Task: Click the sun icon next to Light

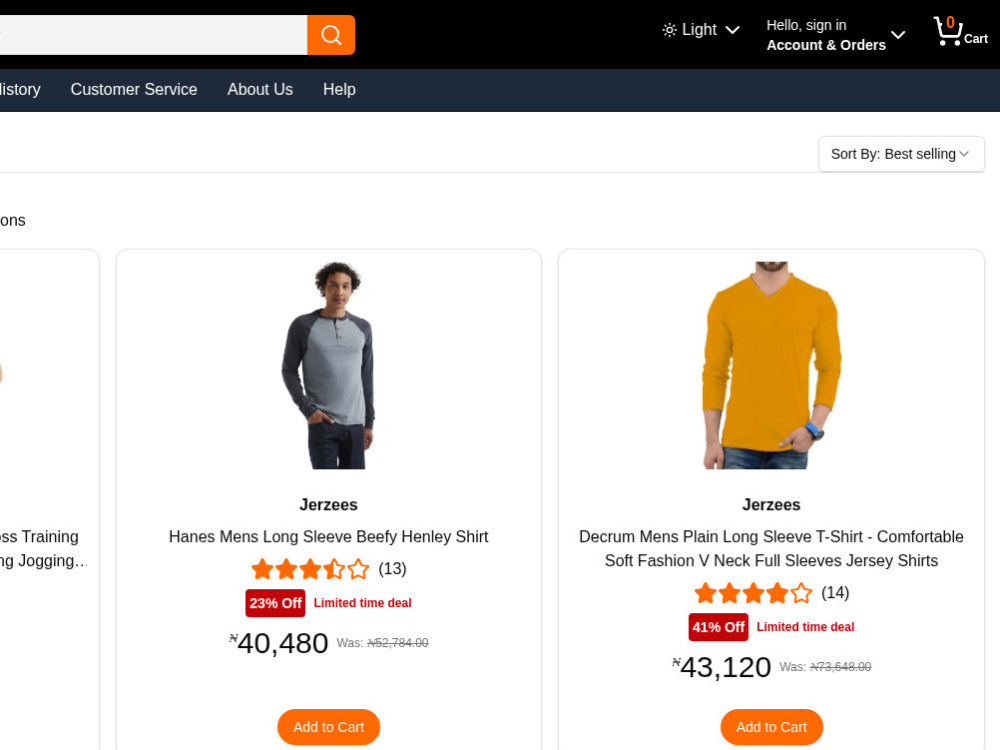Action: (669, 30)
